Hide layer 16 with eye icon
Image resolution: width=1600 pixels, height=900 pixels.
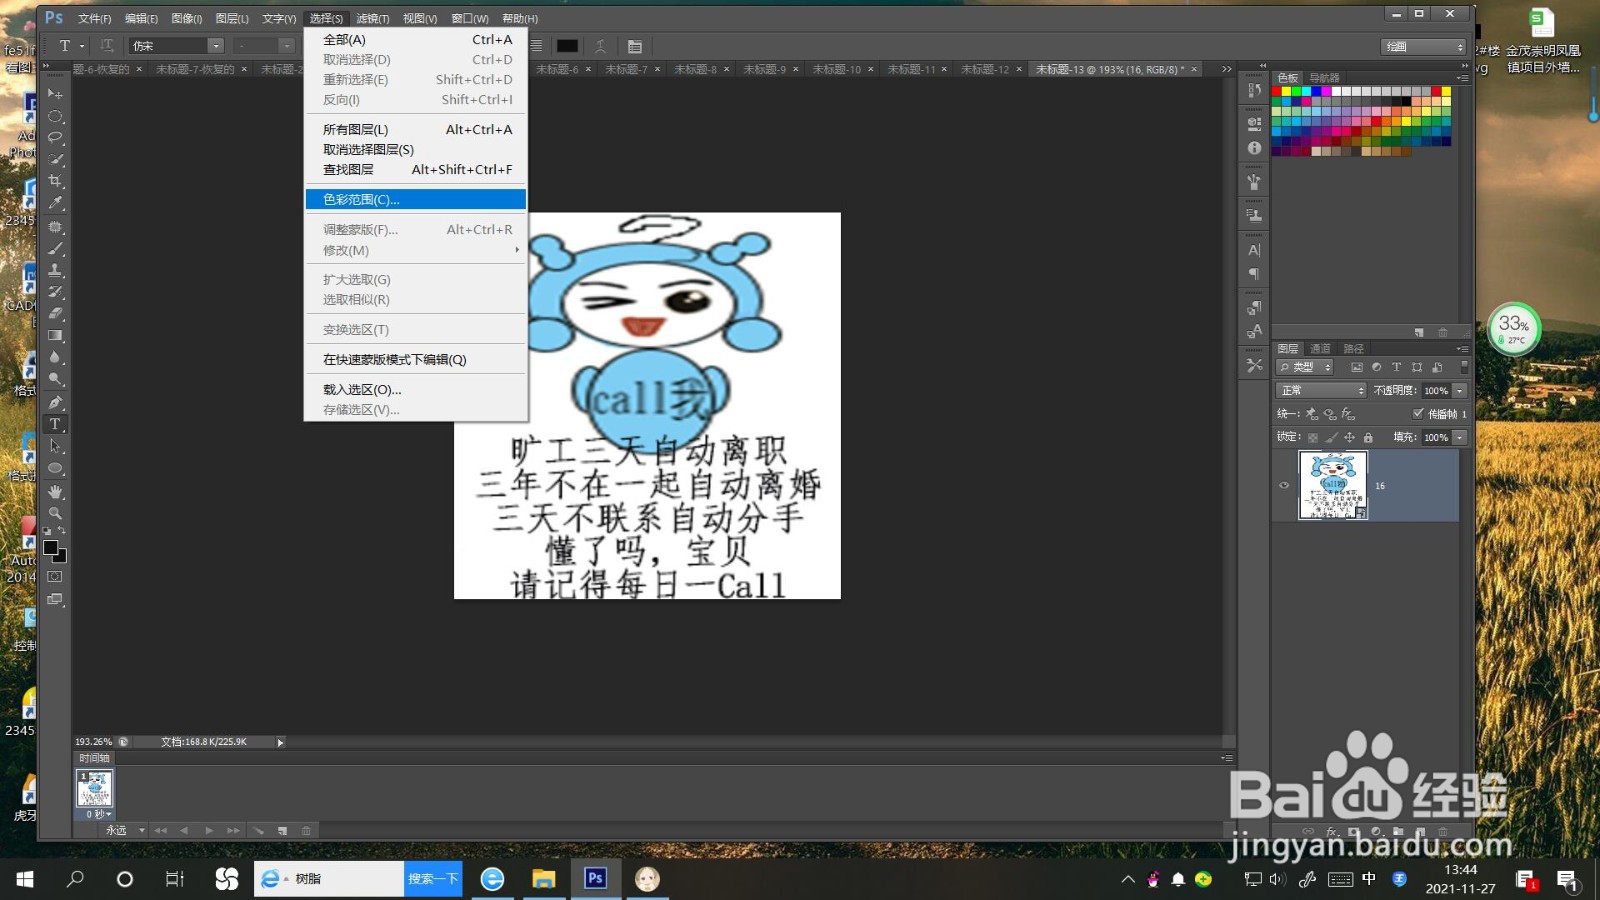[1284, 486]
